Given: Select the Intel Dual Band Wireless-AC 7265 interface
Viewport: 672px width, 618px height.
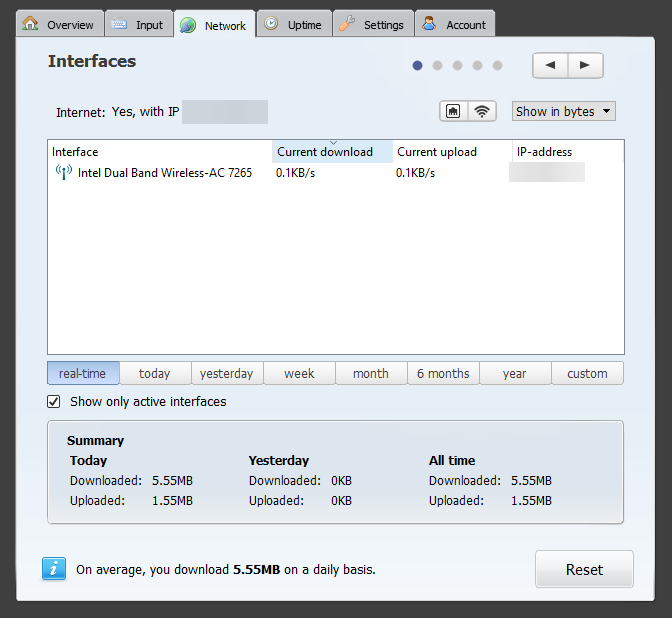Looking at the screenshot, I should coord(165,173).
